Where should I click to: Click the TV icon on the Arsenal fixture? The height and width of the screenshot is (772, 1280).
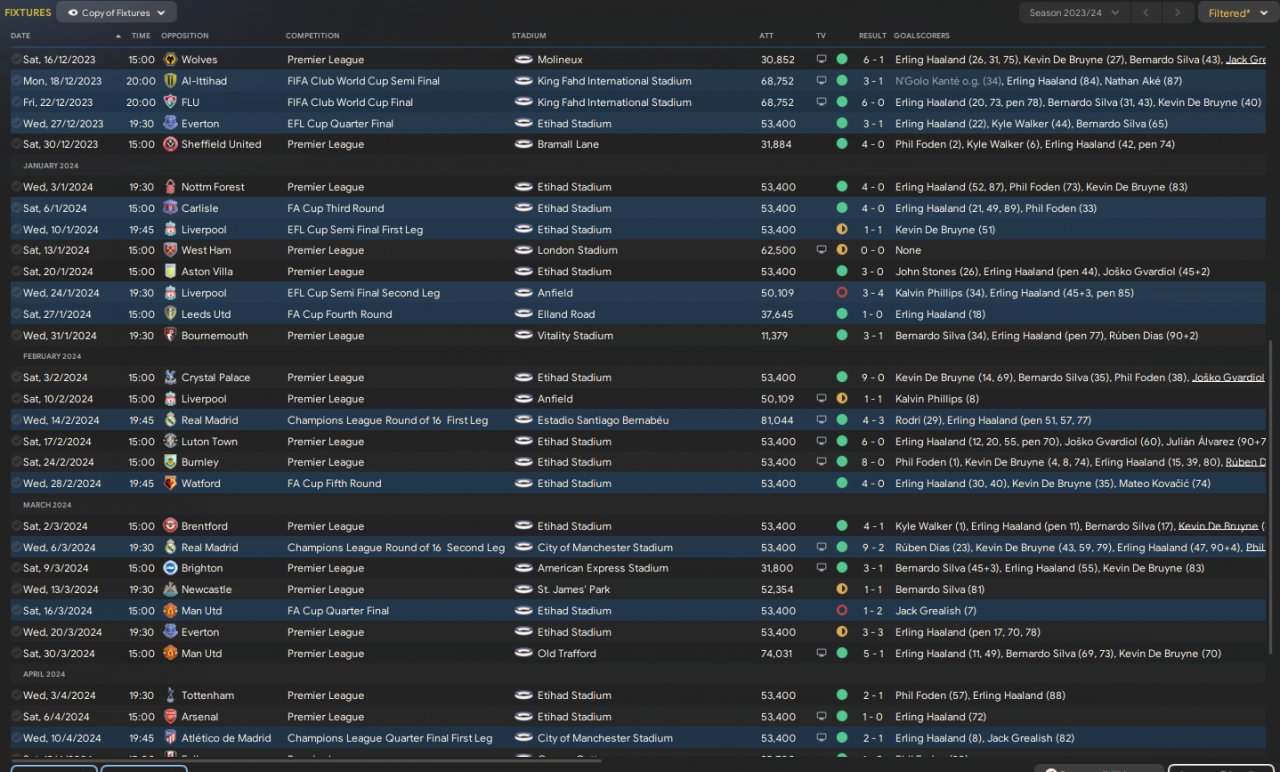pos(821,717)
